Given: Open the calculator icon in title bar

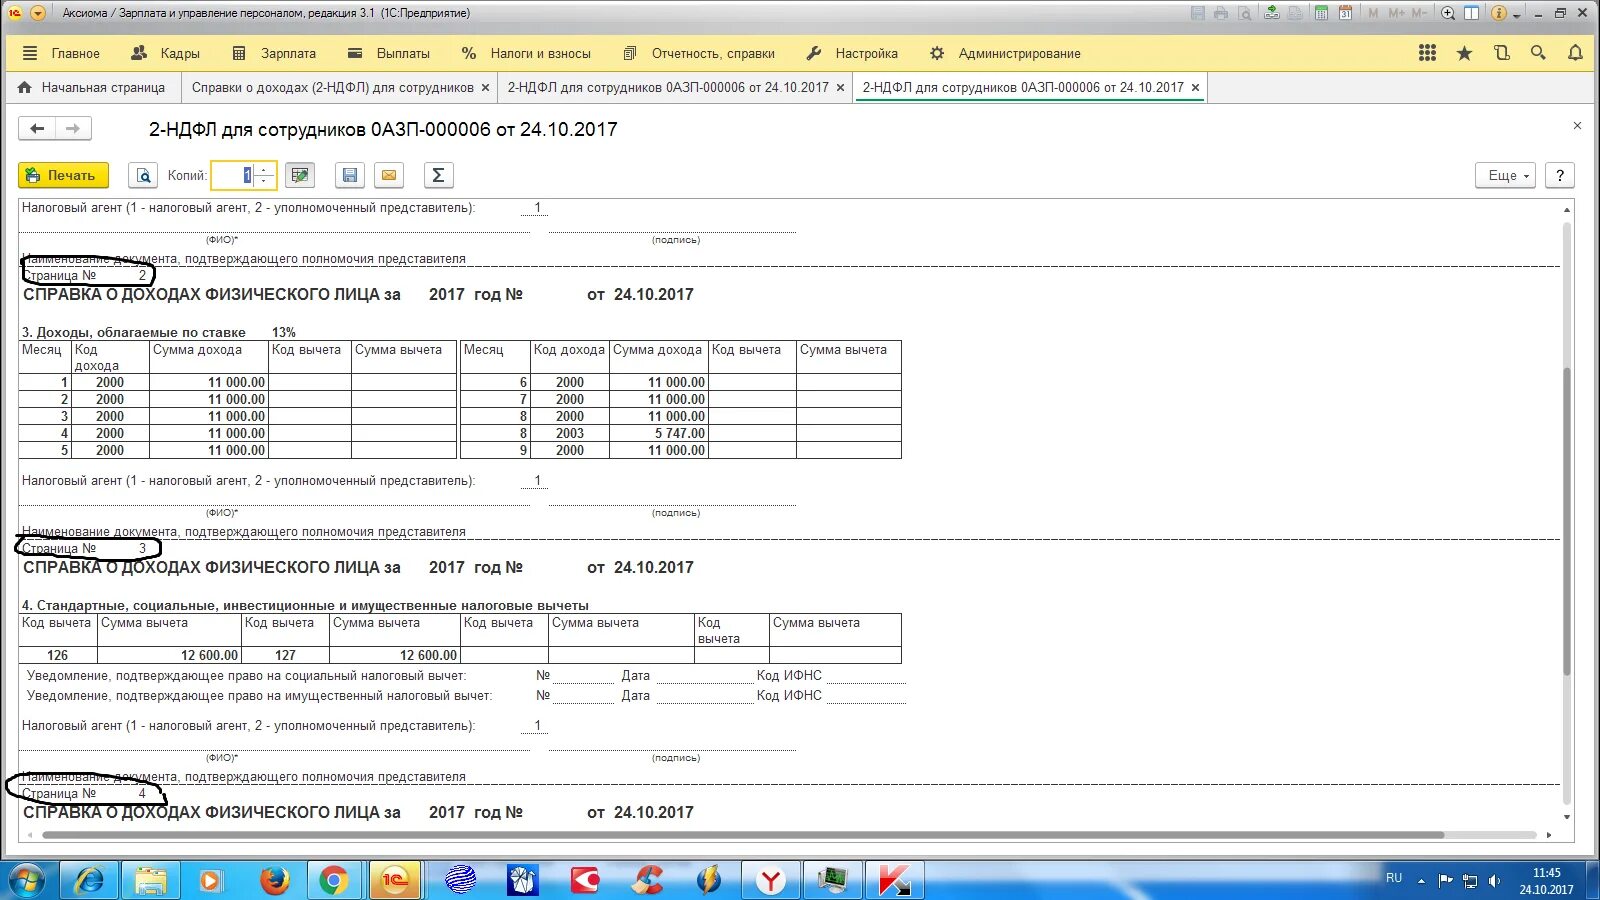Looking at the screenshot, I should click(x=1322, y=13).
